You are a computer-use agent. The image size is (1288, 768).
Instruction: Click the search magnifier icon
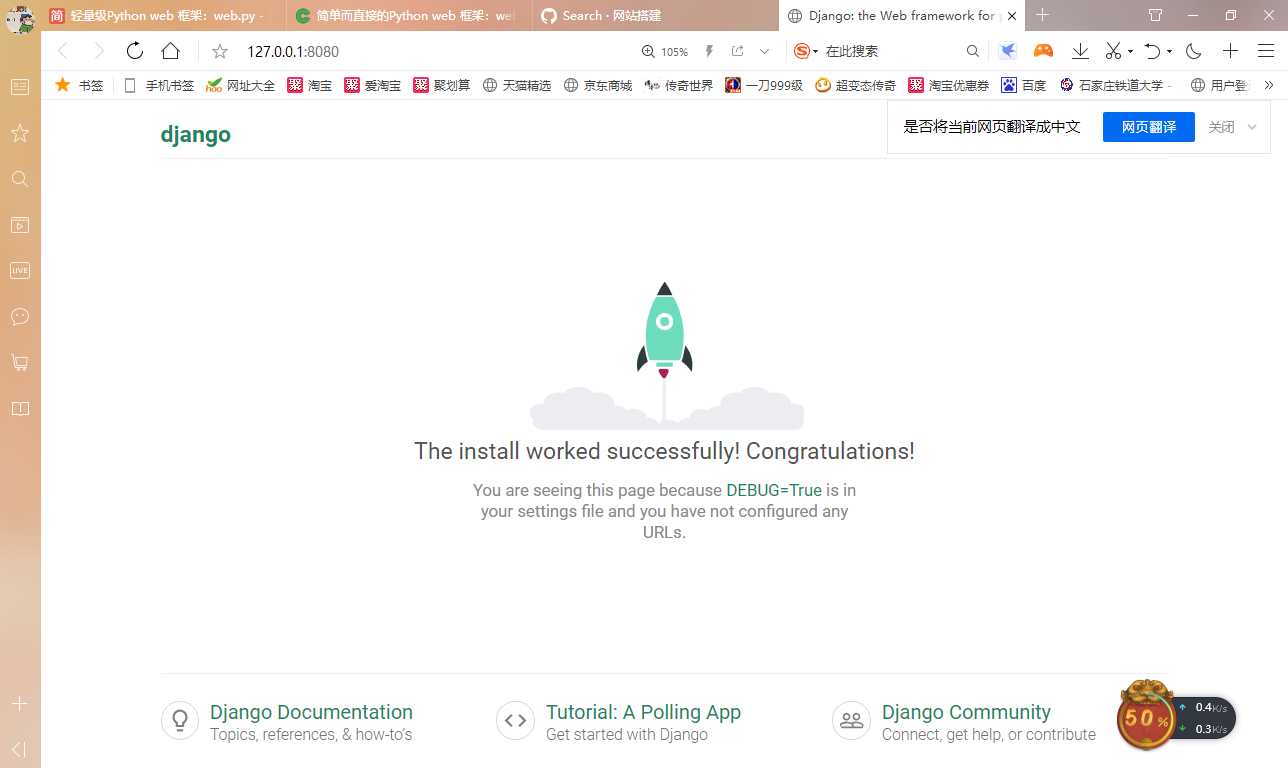pos(973,52)
